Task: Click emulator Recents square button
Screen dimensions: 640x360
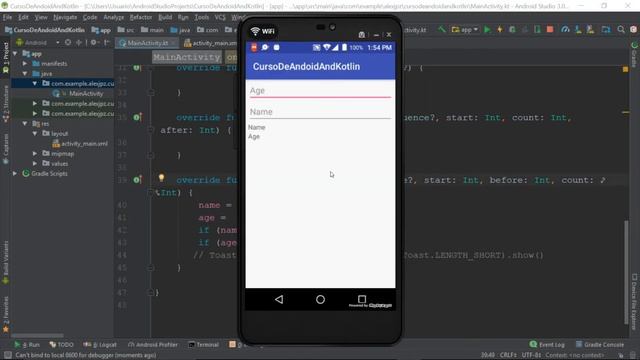Action: point(362,299)
